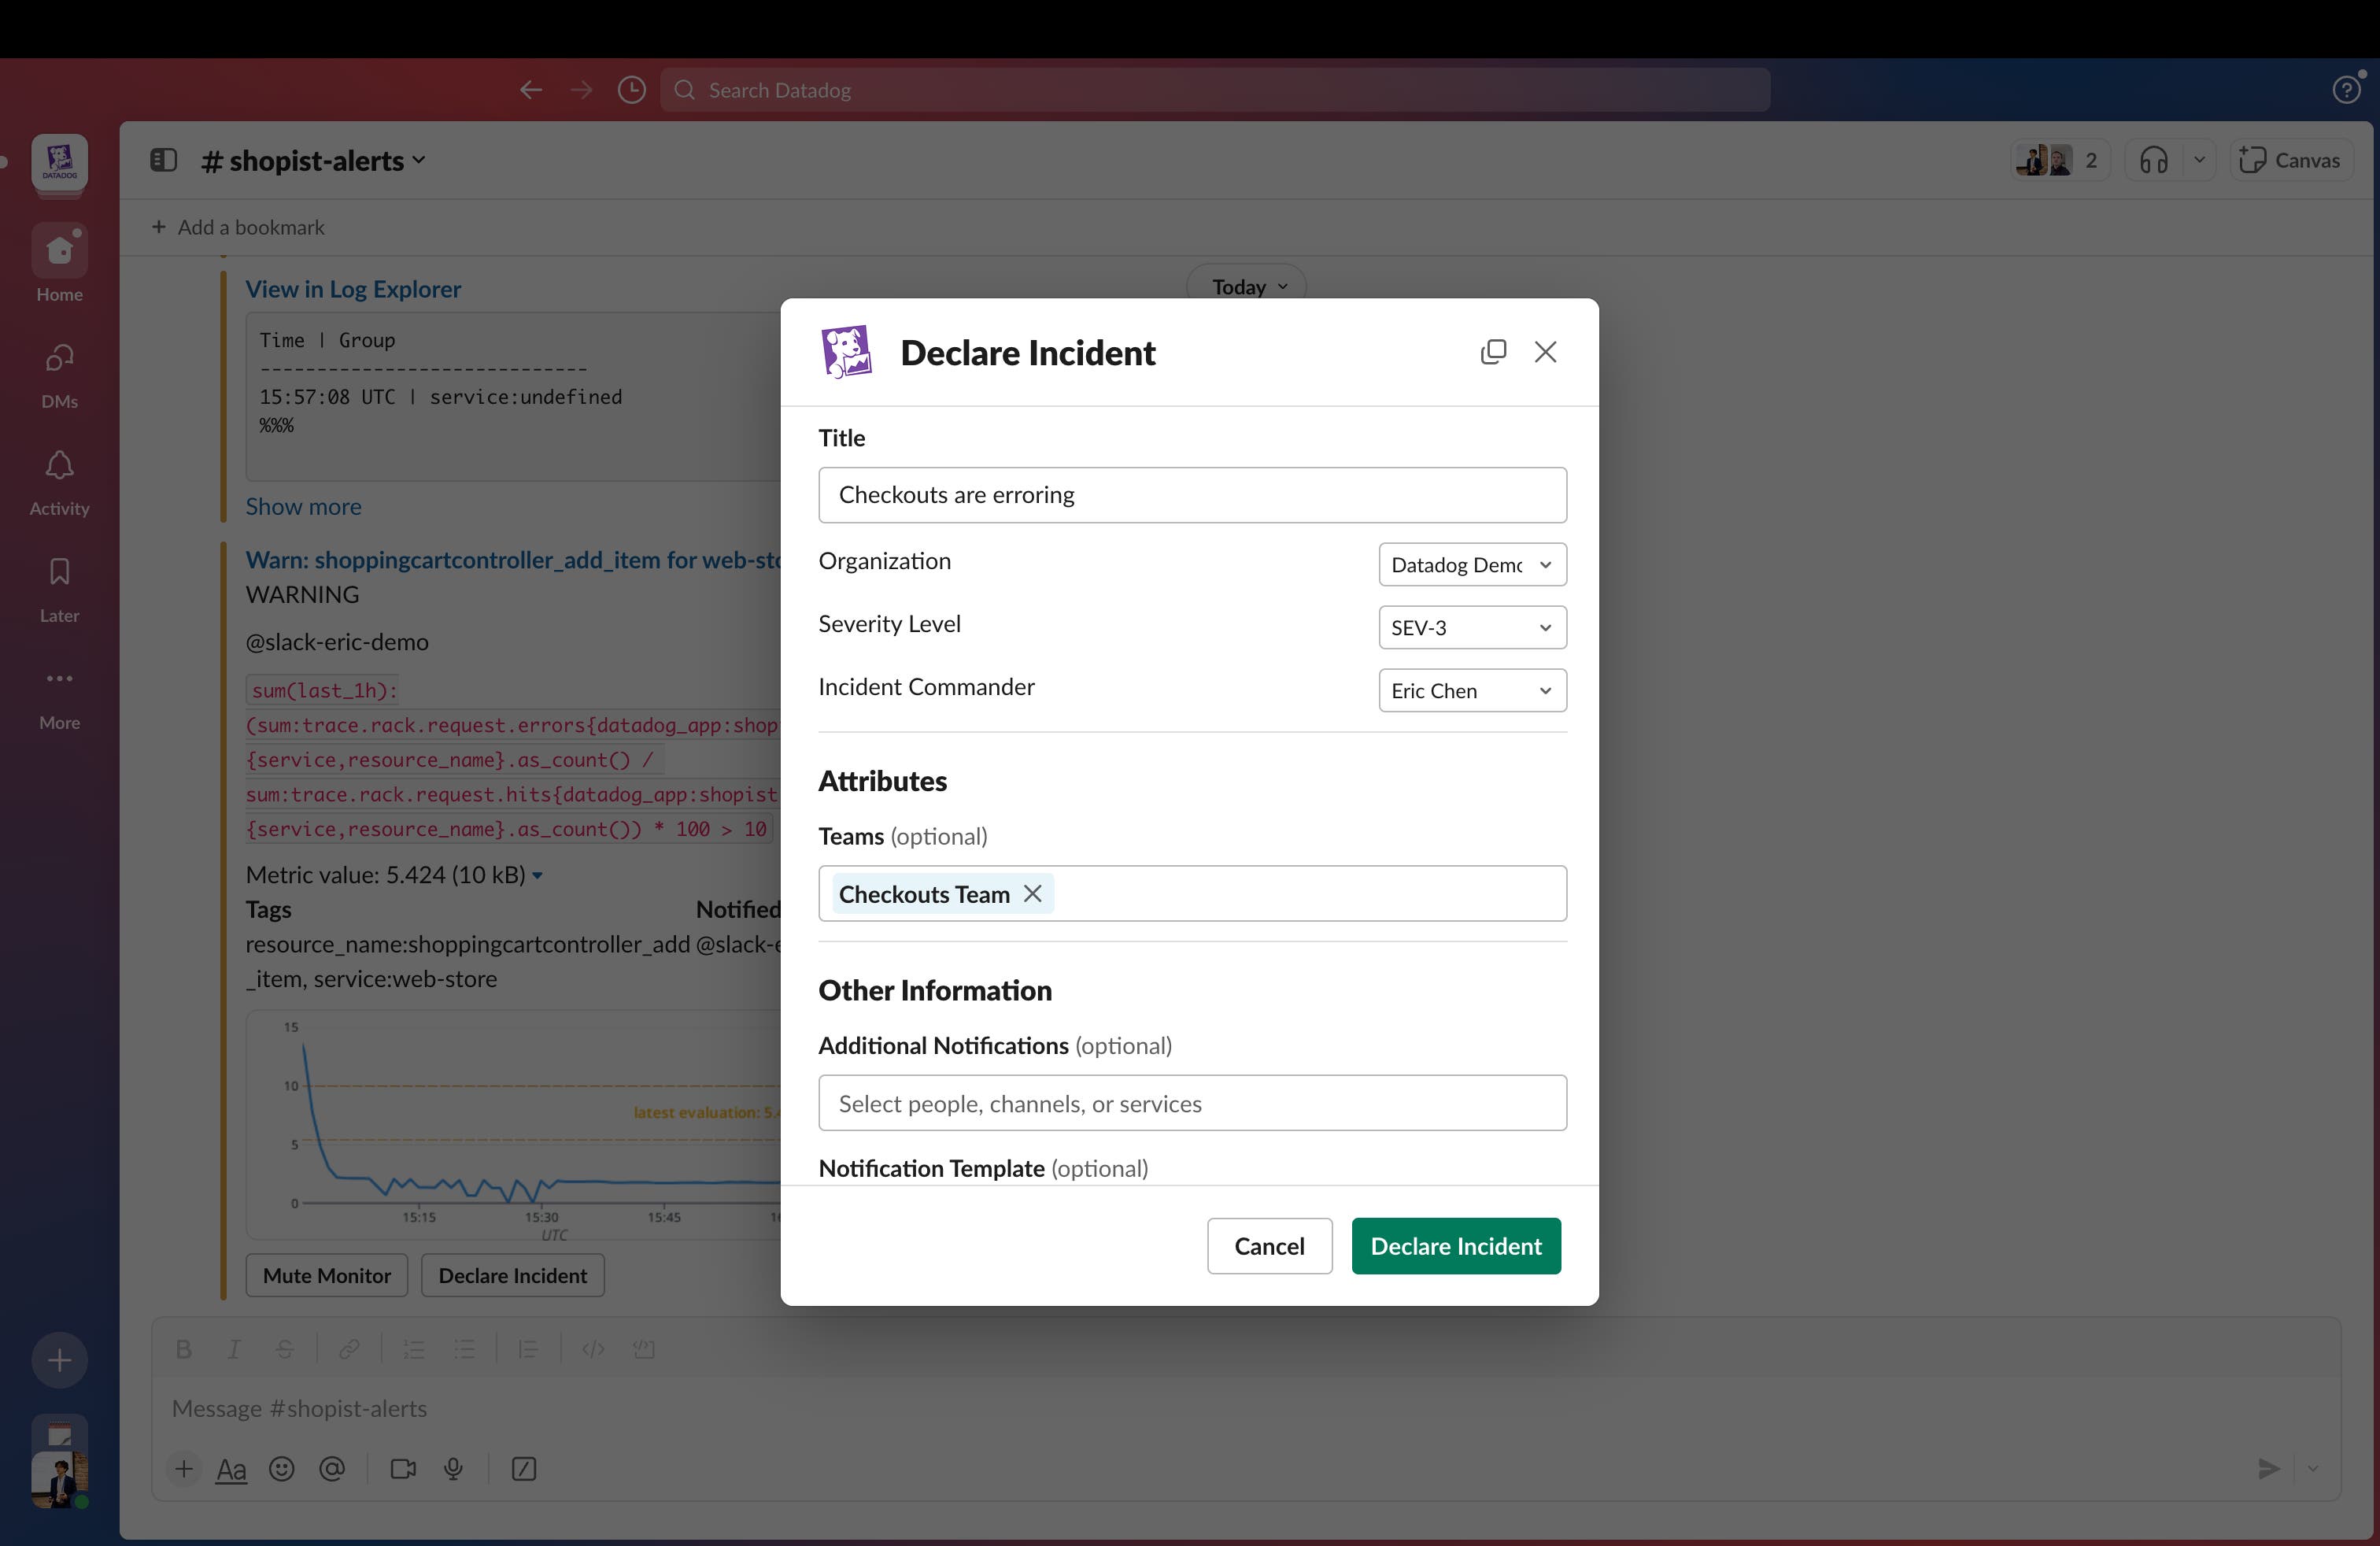Remove the Checkouts Team tag
Screen dimensions: 2380x1546
tap(1033, 893)
